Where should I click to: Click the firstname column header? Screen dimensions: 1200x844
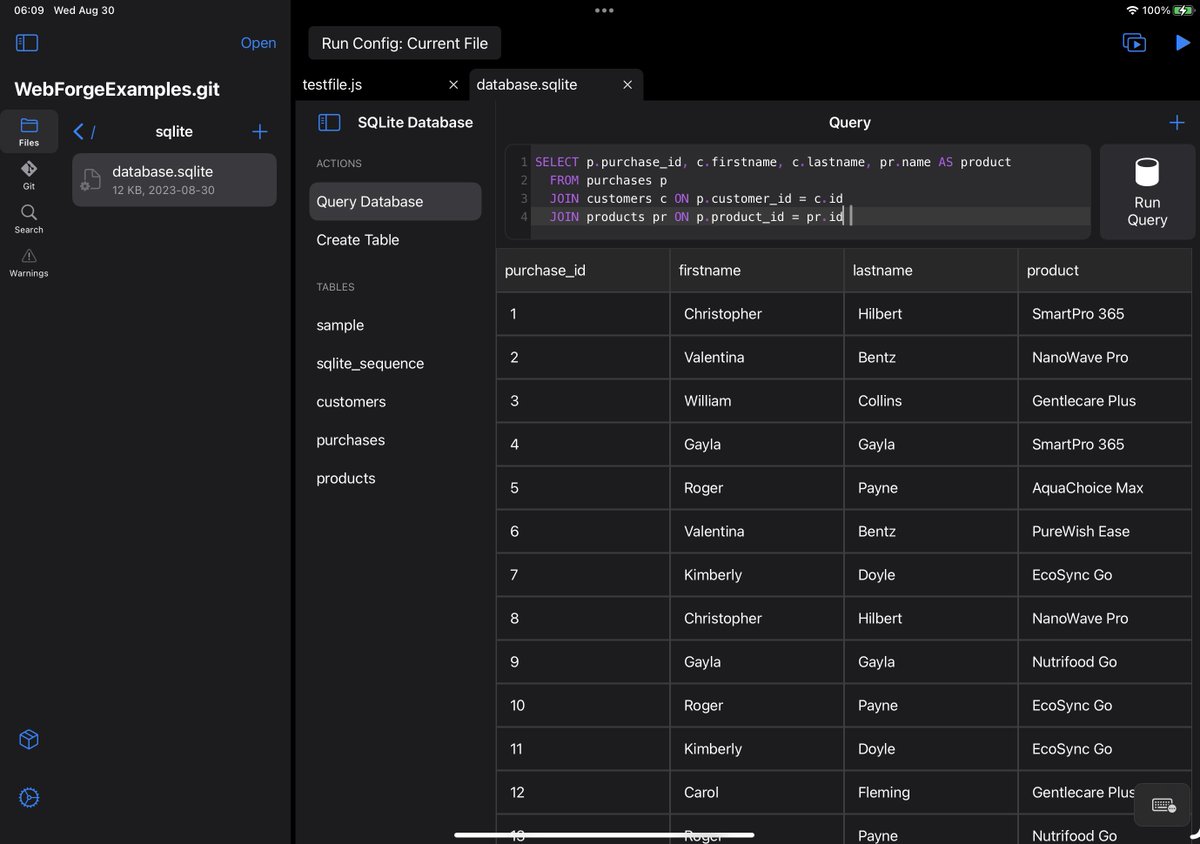757,270
